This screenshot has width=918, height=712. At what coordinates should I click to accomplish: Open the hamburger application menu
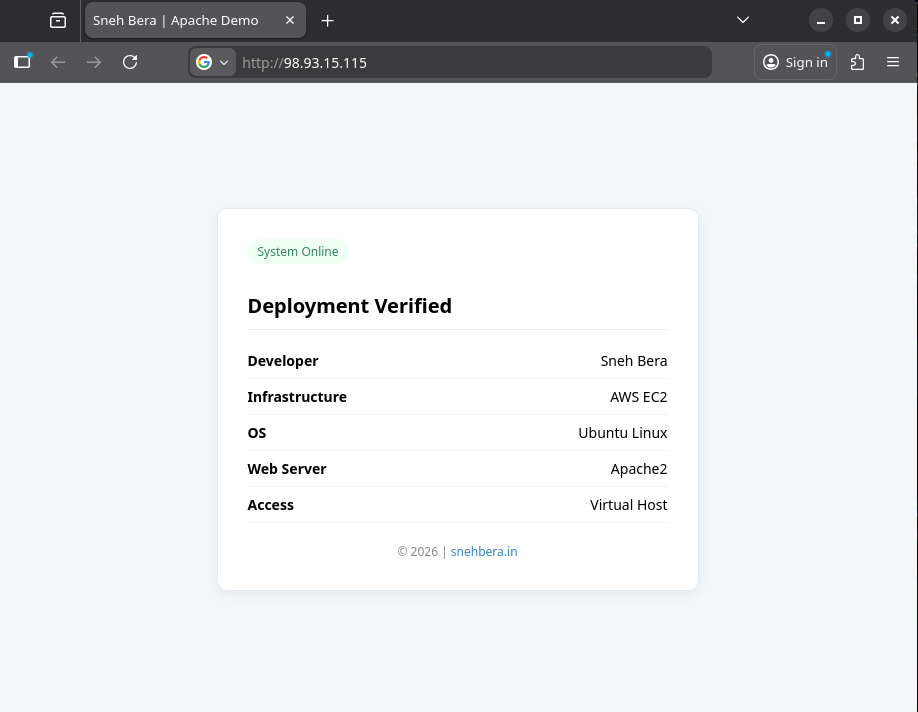893,62
